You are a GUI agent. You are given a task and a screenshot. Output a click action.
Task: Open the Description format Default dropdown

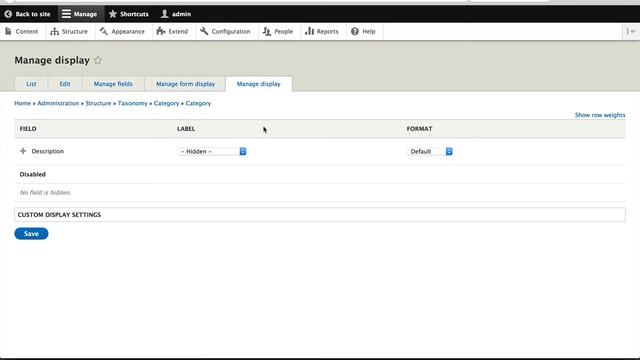(430, 151)
